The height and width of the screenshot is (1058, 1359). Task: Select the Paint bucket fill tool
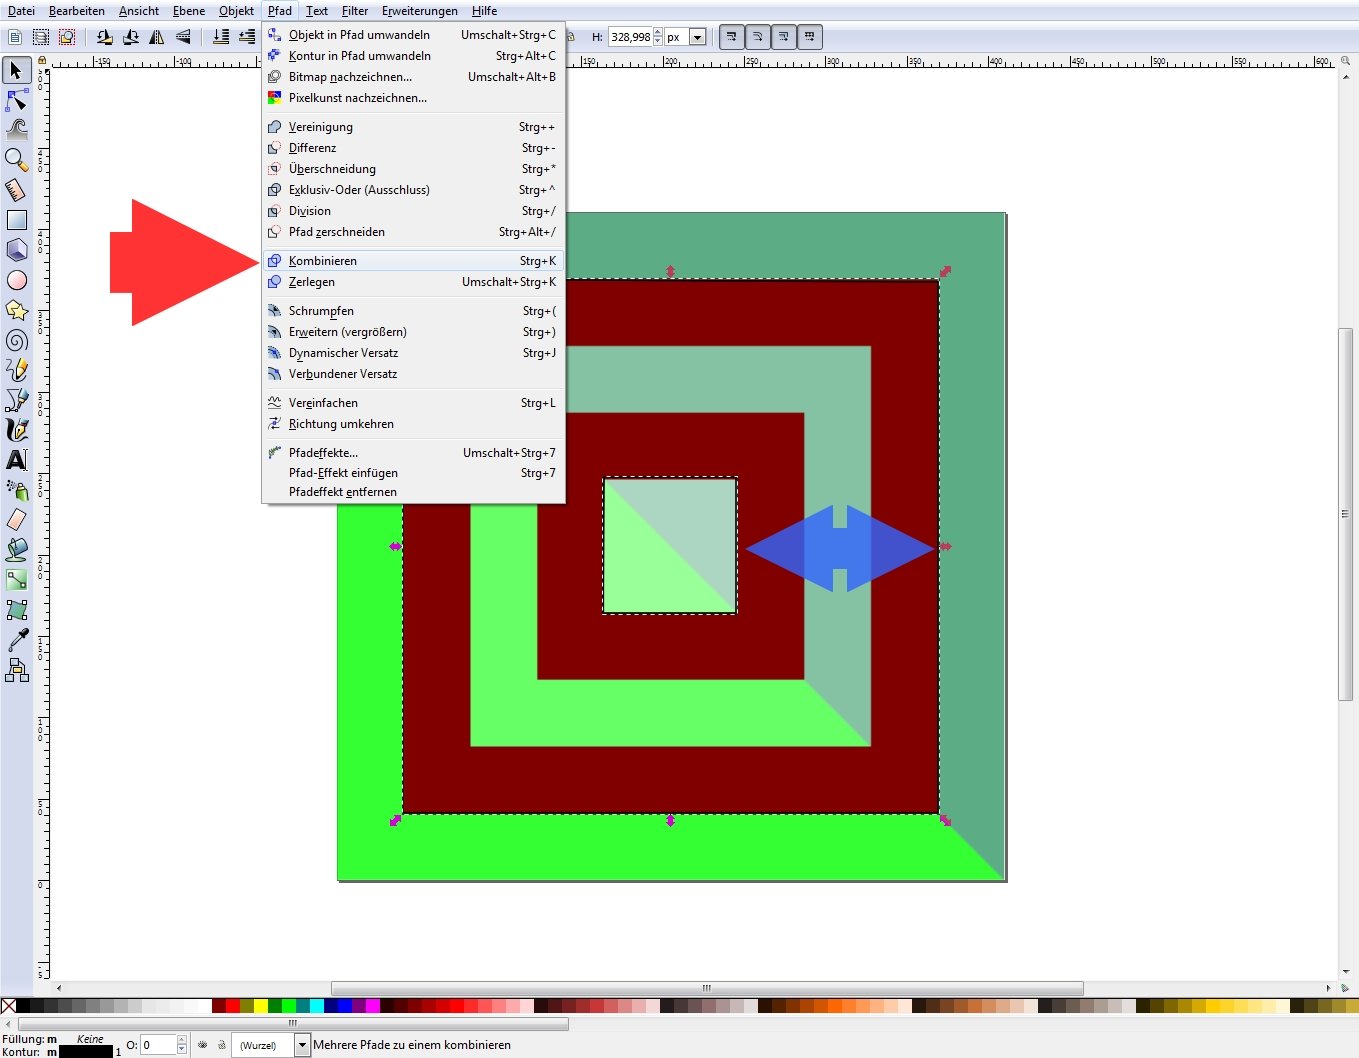tap(16, 550)
